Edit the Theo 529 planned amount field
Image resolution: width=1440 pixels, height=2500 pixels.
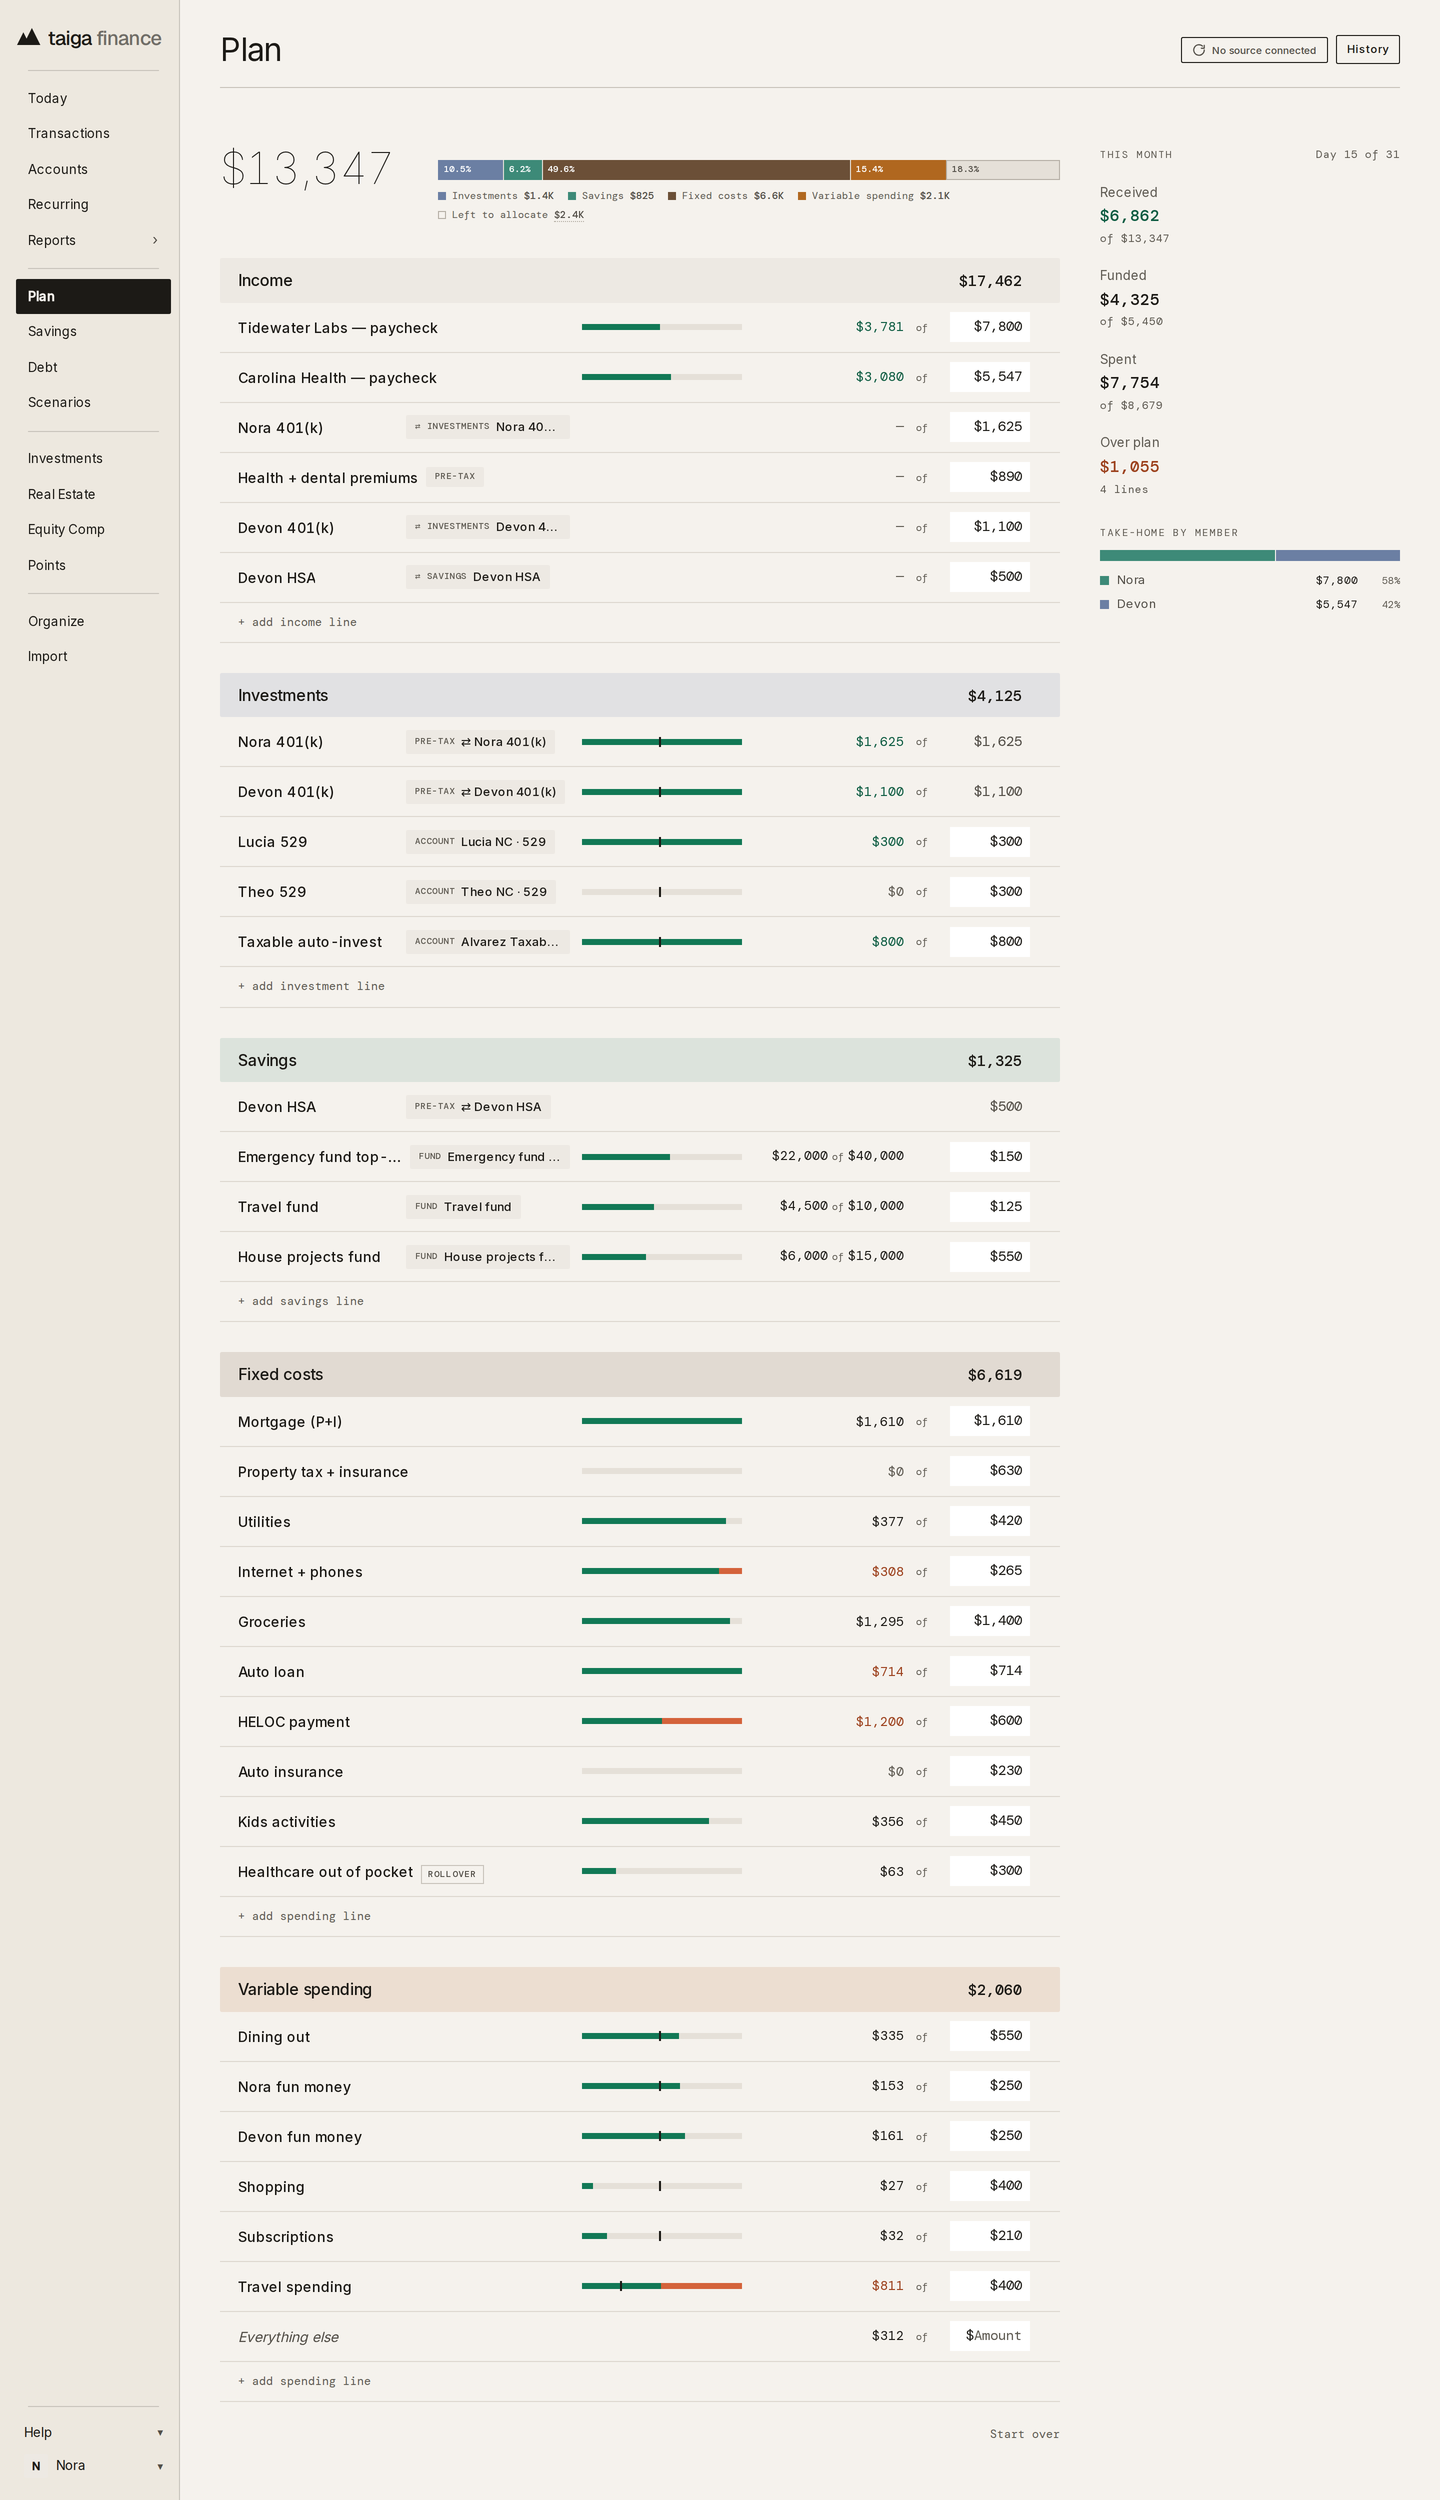[x=990, y=892]
